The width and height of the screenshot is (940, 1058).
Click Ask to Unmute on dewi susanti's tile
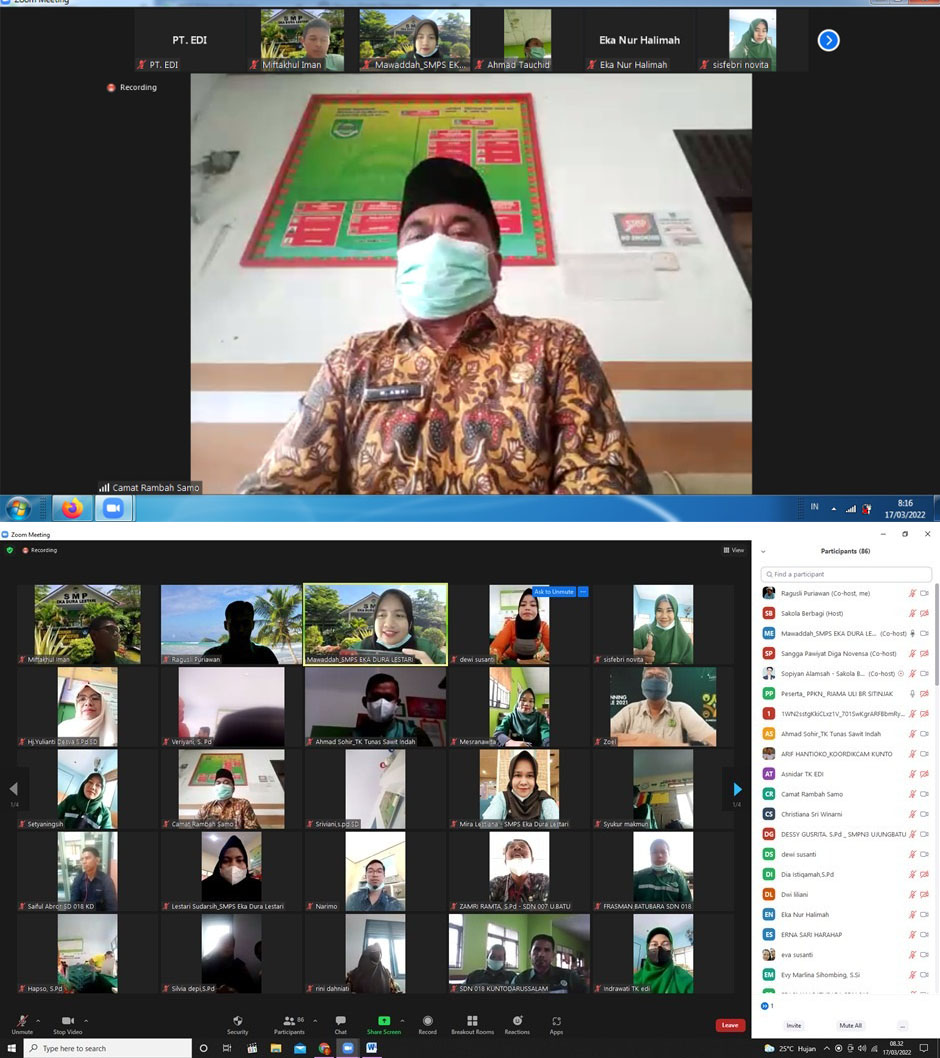(x=553, y=592)
